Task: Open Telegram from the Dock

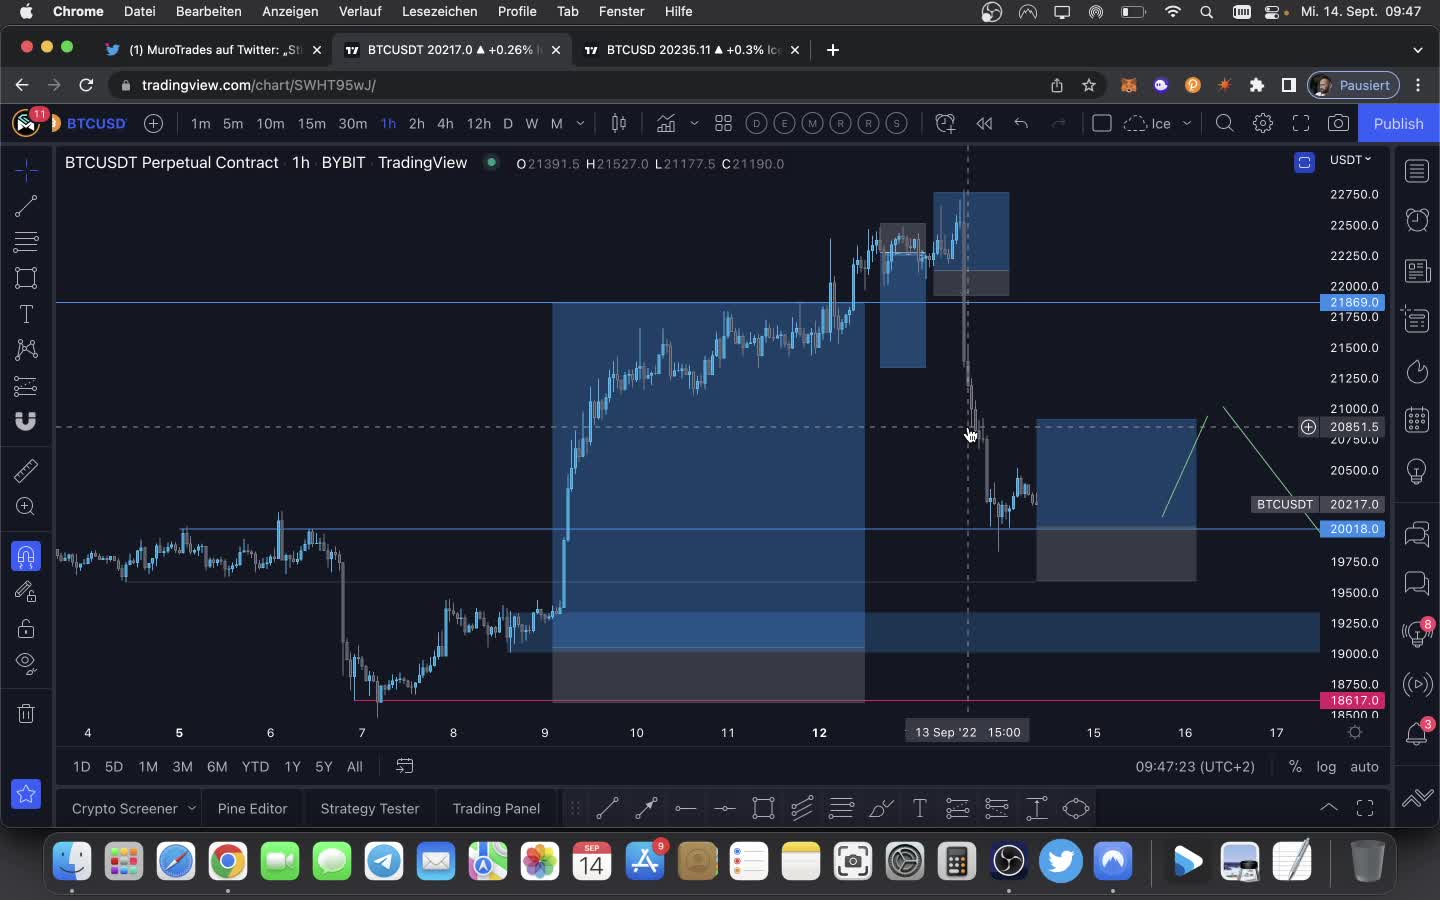Action: (x=384, y=861)
